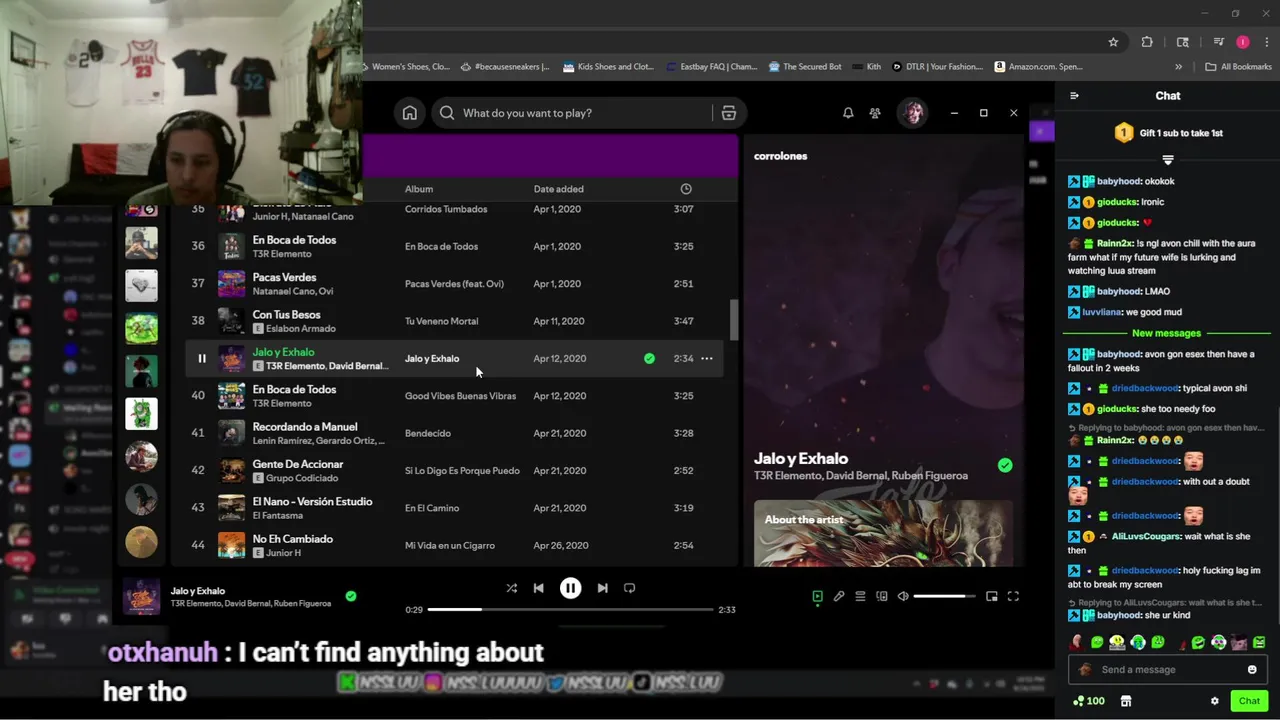Open Chrome media controls icon
Screen dimensions: 1280x720
(1219, 42)
